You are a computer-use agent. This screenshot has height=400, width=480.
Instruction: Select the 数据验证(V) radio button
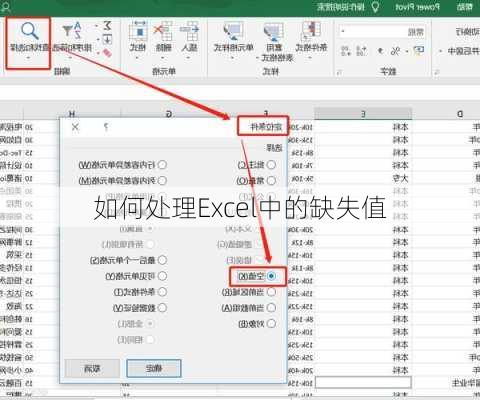[x=162, y=308]
